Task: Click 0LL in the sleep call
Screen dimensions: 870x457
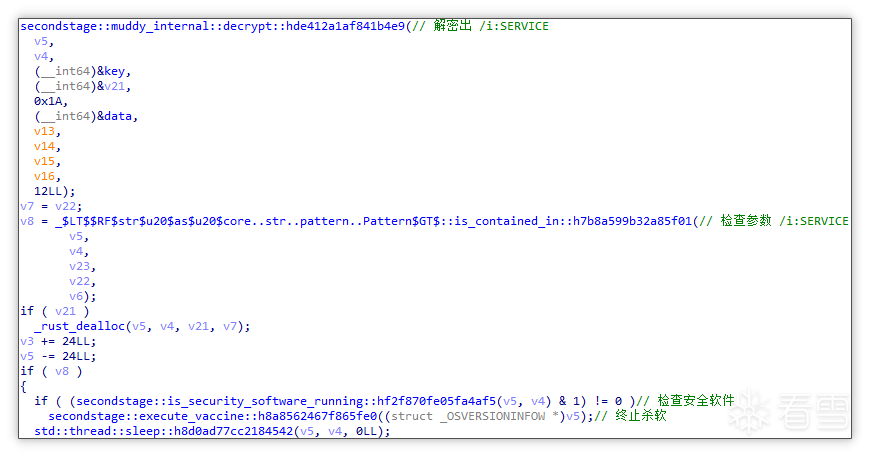Action: click(367, 431)
